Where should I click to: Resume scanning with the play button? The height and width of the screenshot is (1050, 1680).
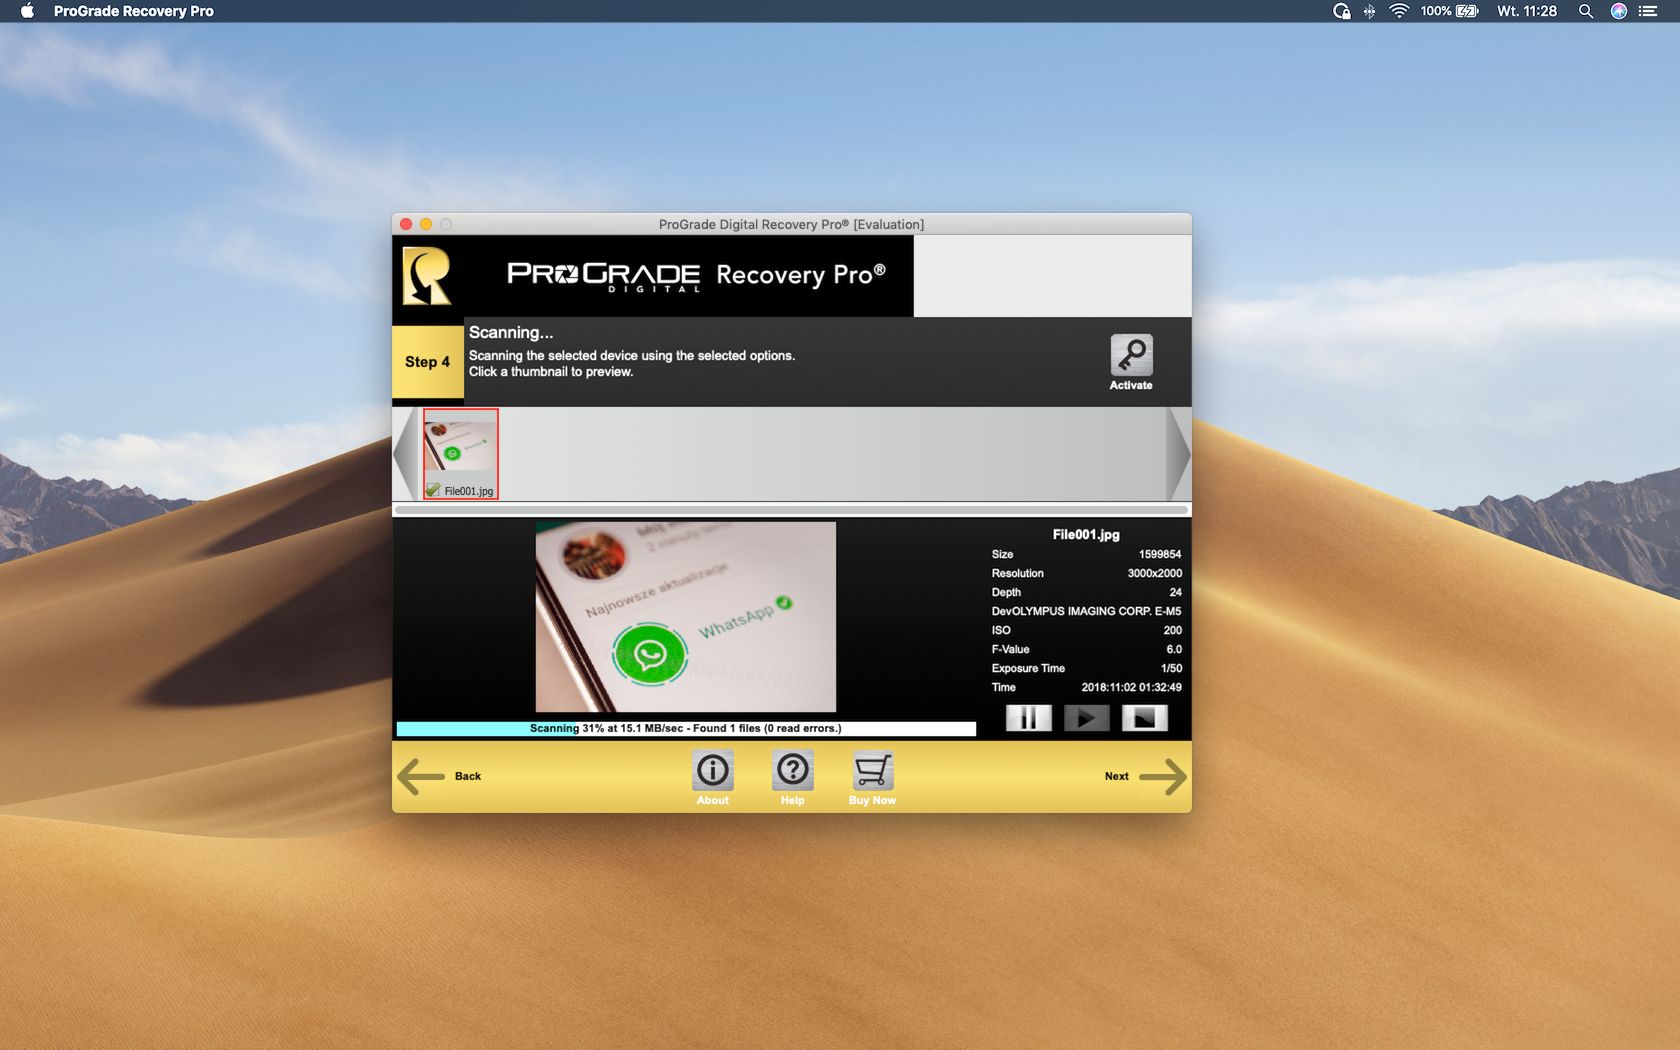pos(1086,718)
